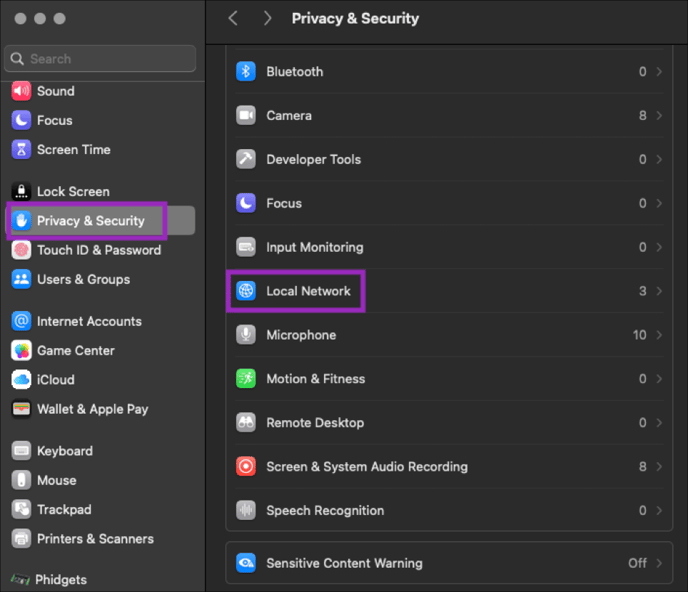This screenshot has height=592, width=688.
Task: Go forward with the right arrow button
Action: point(267,18)
